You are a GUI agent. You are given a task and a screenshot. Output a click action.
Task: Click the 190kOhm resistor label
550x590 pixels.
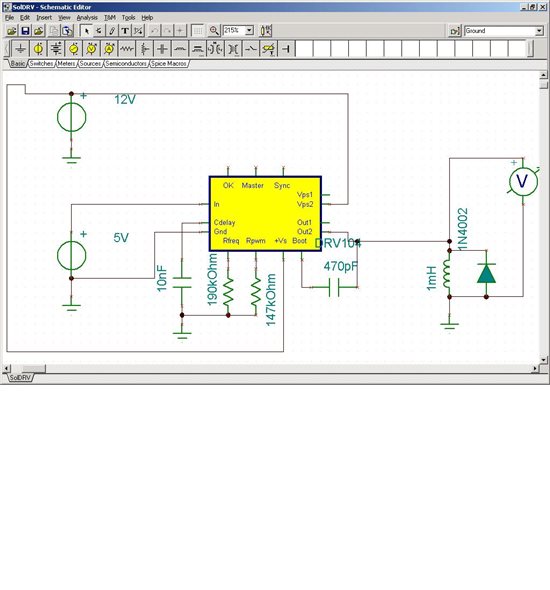tap(213, 280)
